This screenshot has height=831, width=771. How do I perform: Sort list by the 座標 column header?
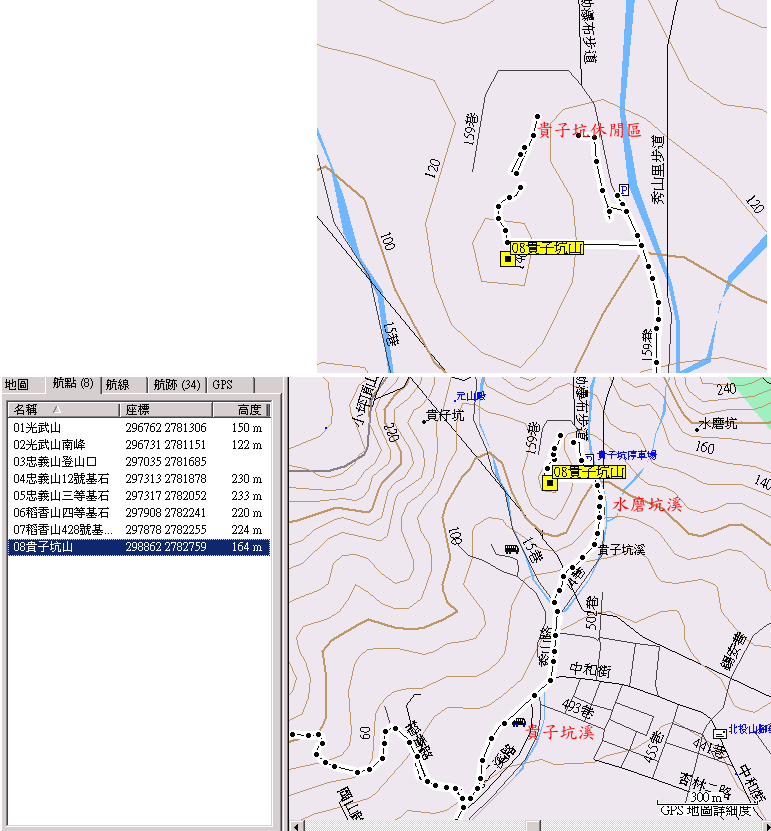[x=165, y=409]
